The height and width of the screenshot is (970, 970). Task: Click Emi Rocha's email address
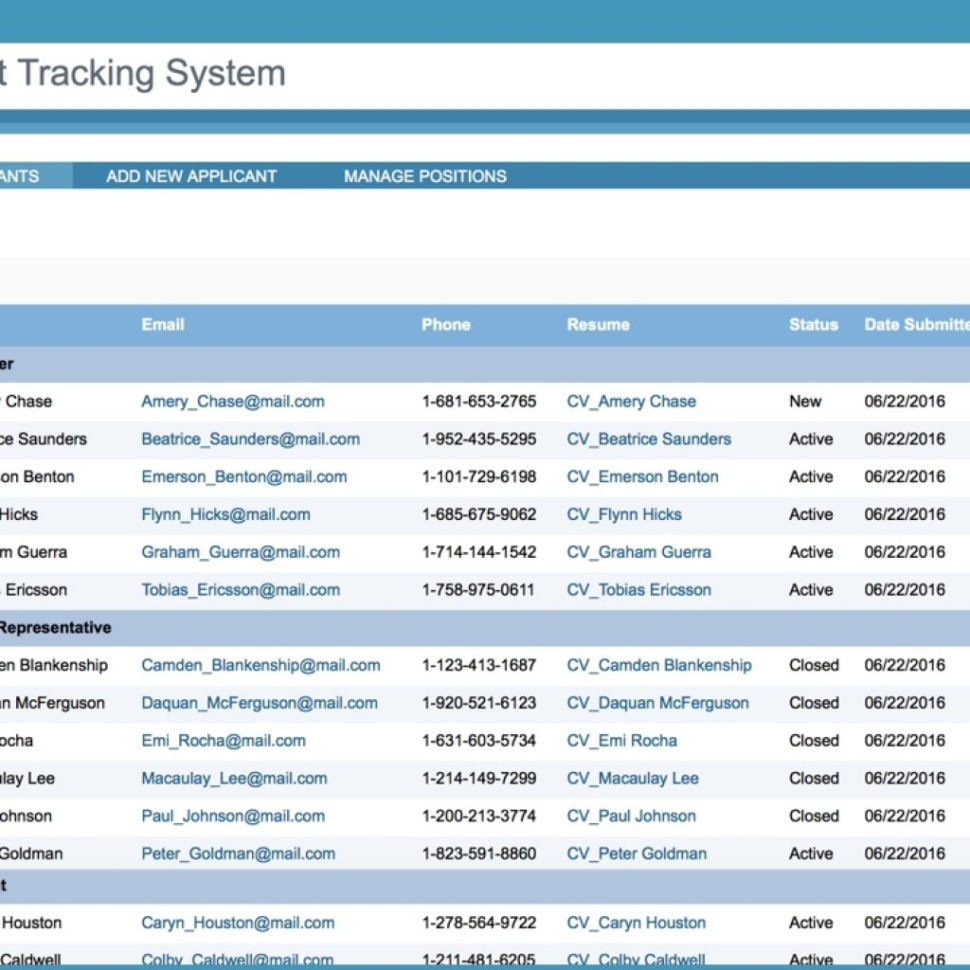click(224, 741)
